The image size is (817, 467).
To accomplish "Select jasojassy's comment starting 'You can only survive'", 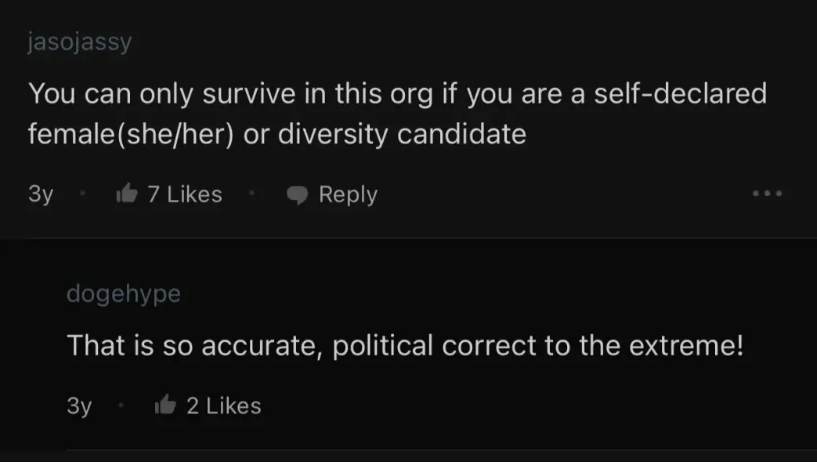I will pos(397,114).
